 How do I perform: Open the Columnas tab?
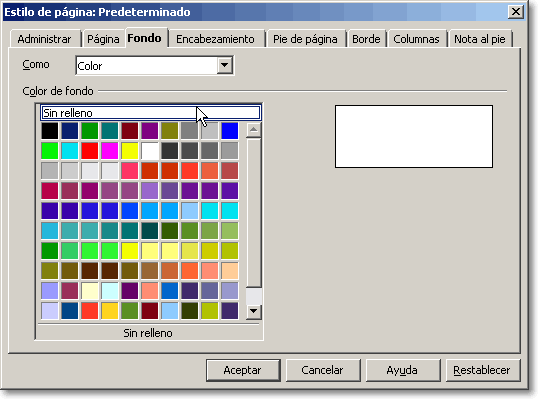coord(416,39)
